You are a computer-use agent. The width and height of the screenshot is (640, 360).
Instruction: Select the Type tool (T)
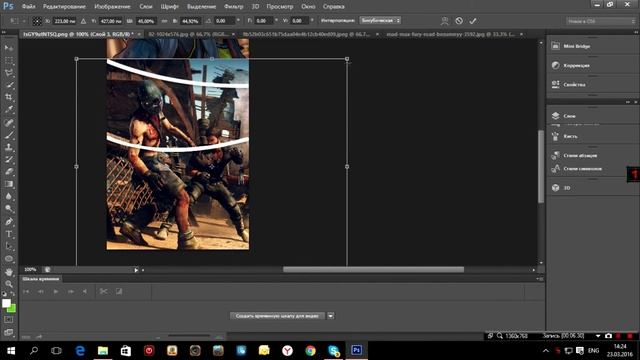point(9,234)
